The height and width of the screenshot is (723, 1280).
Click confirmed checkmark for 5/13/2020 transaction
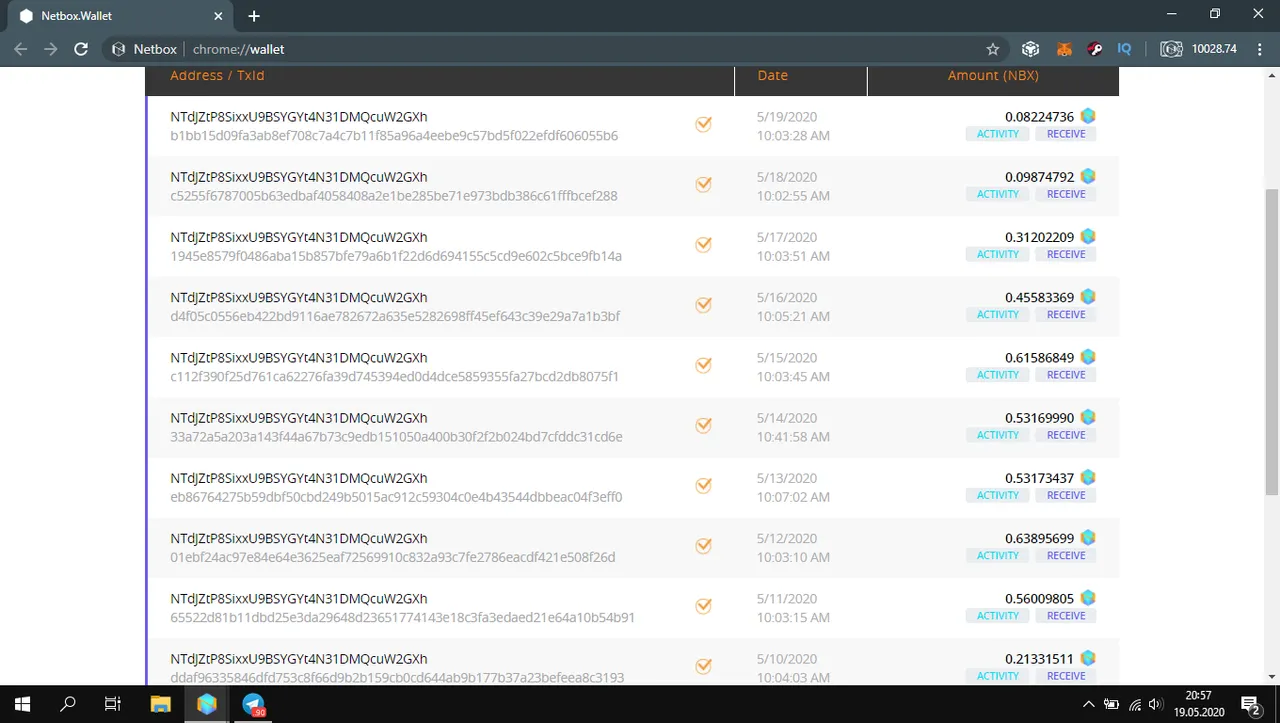(x=703, y=486)
